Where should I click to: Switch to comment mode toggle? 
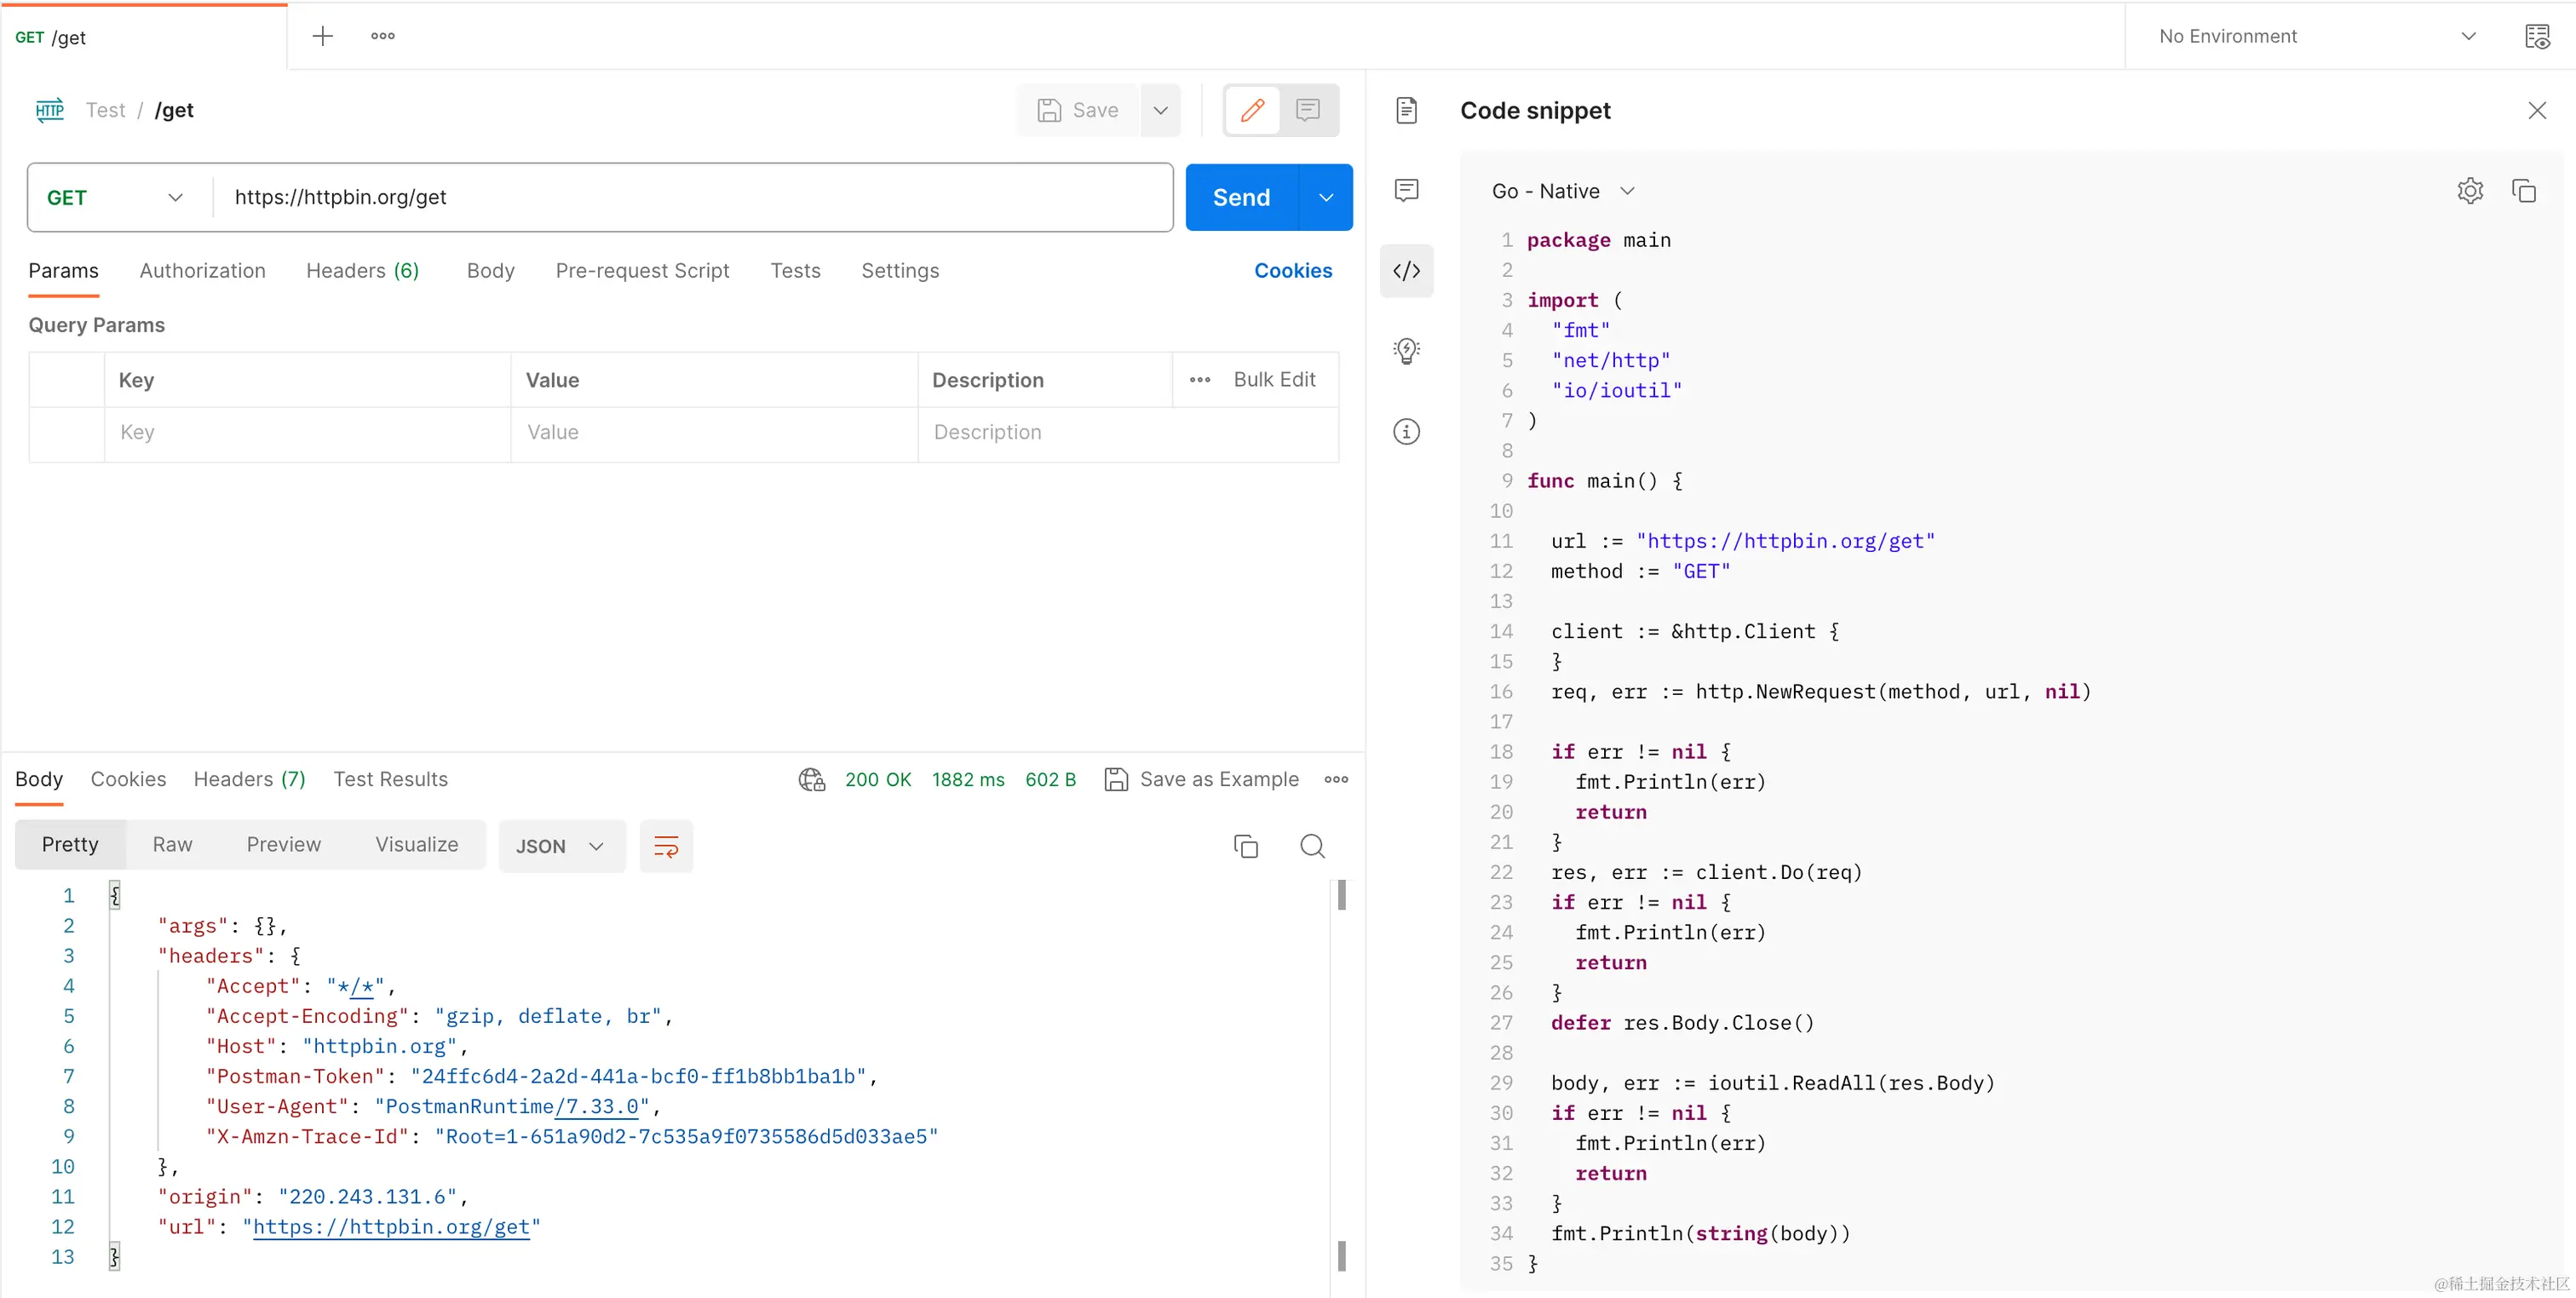[1307, 110]
